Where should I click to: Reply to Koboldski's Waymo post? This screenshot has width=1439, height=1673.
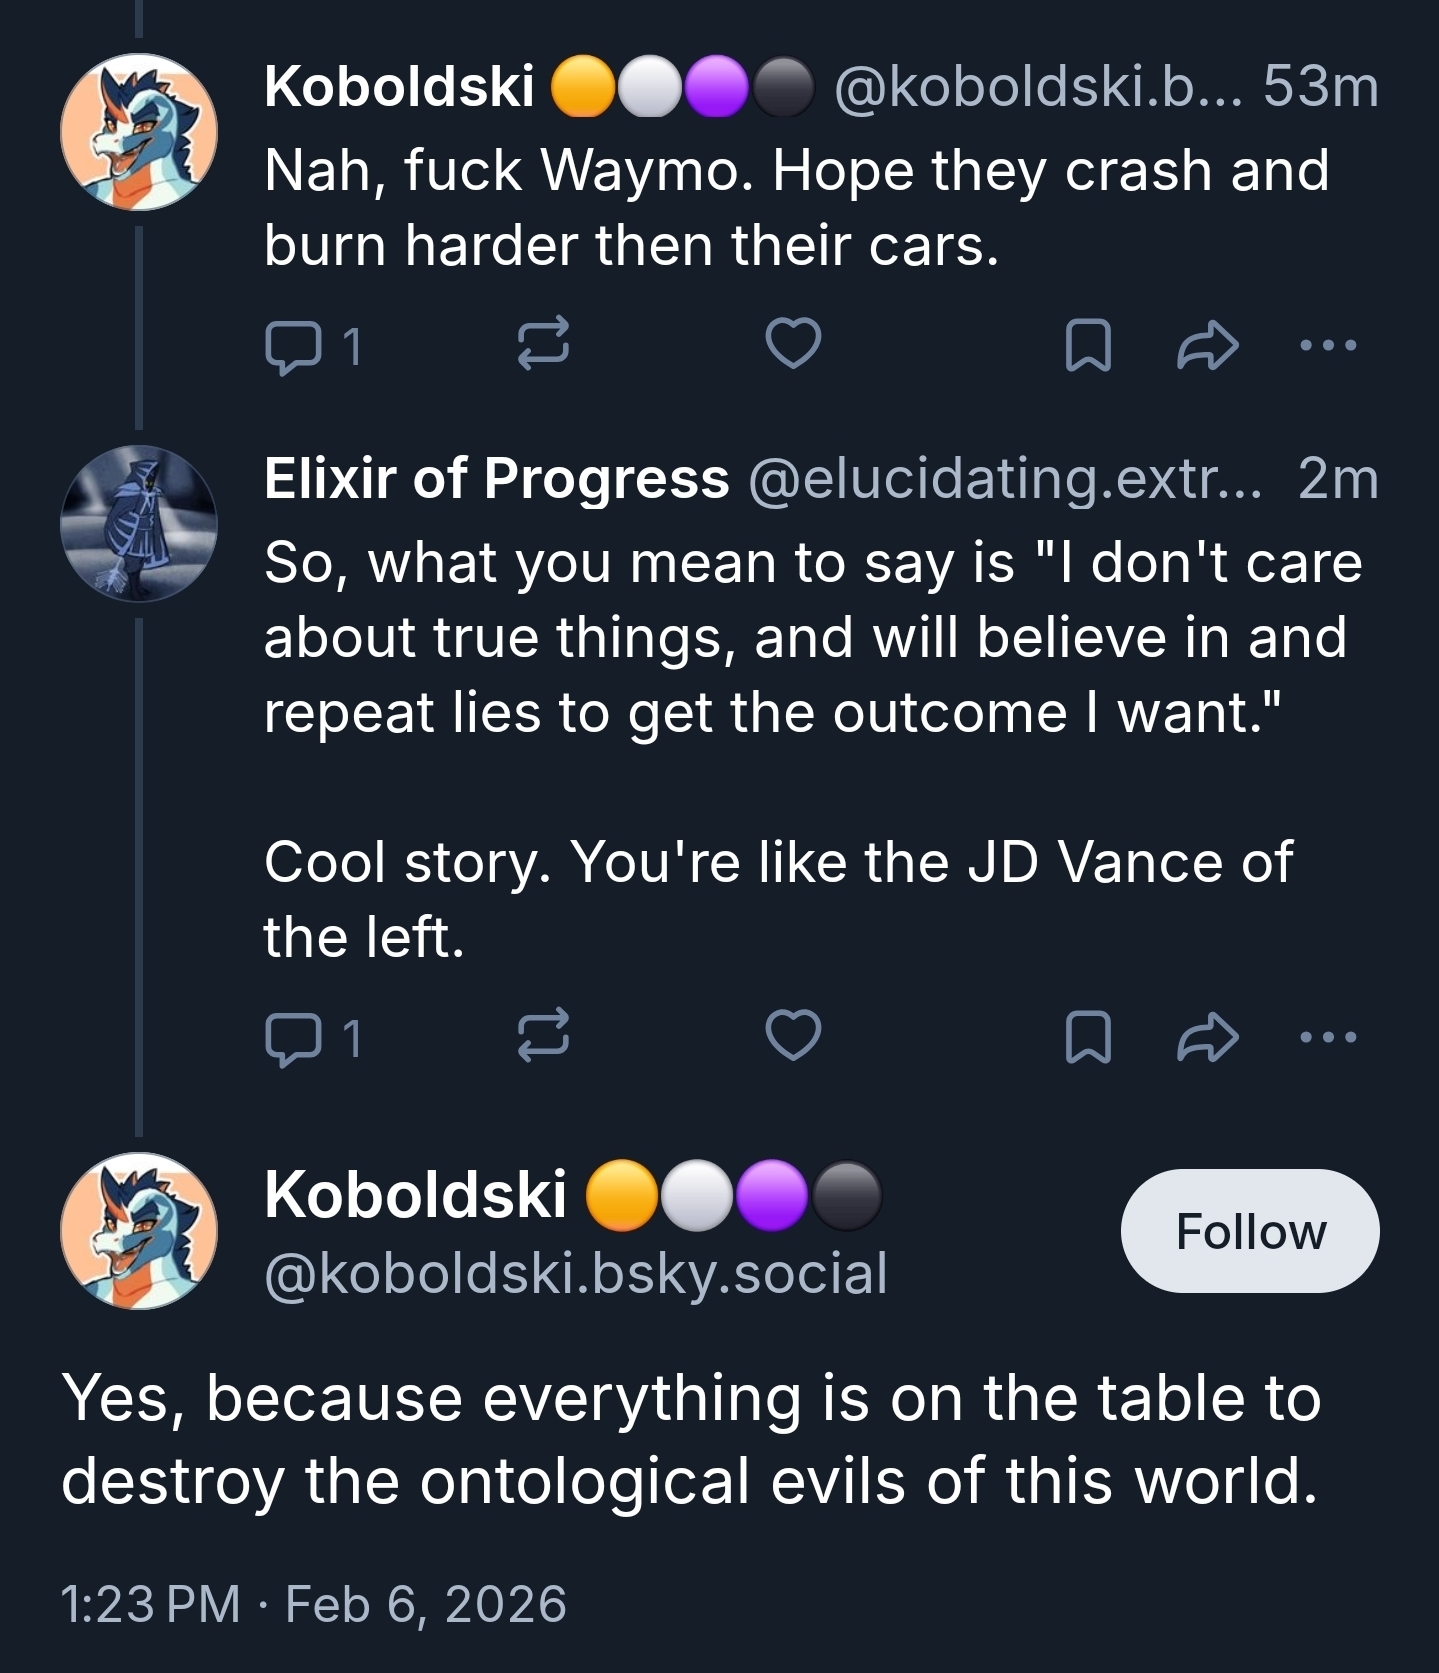pos(293,346)
